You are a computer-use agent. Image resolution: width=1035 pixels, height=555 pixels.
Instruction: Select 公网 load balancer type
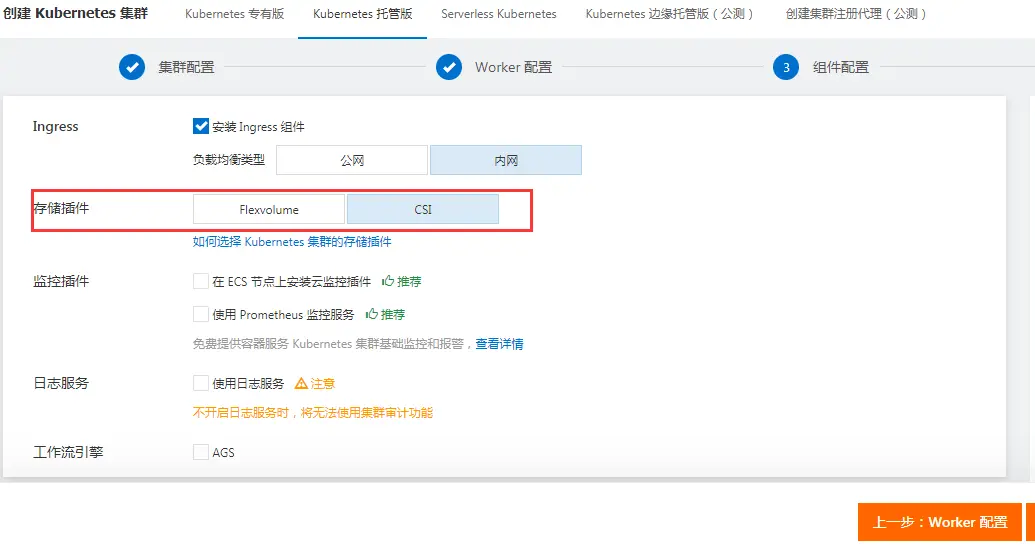[352, 160]
